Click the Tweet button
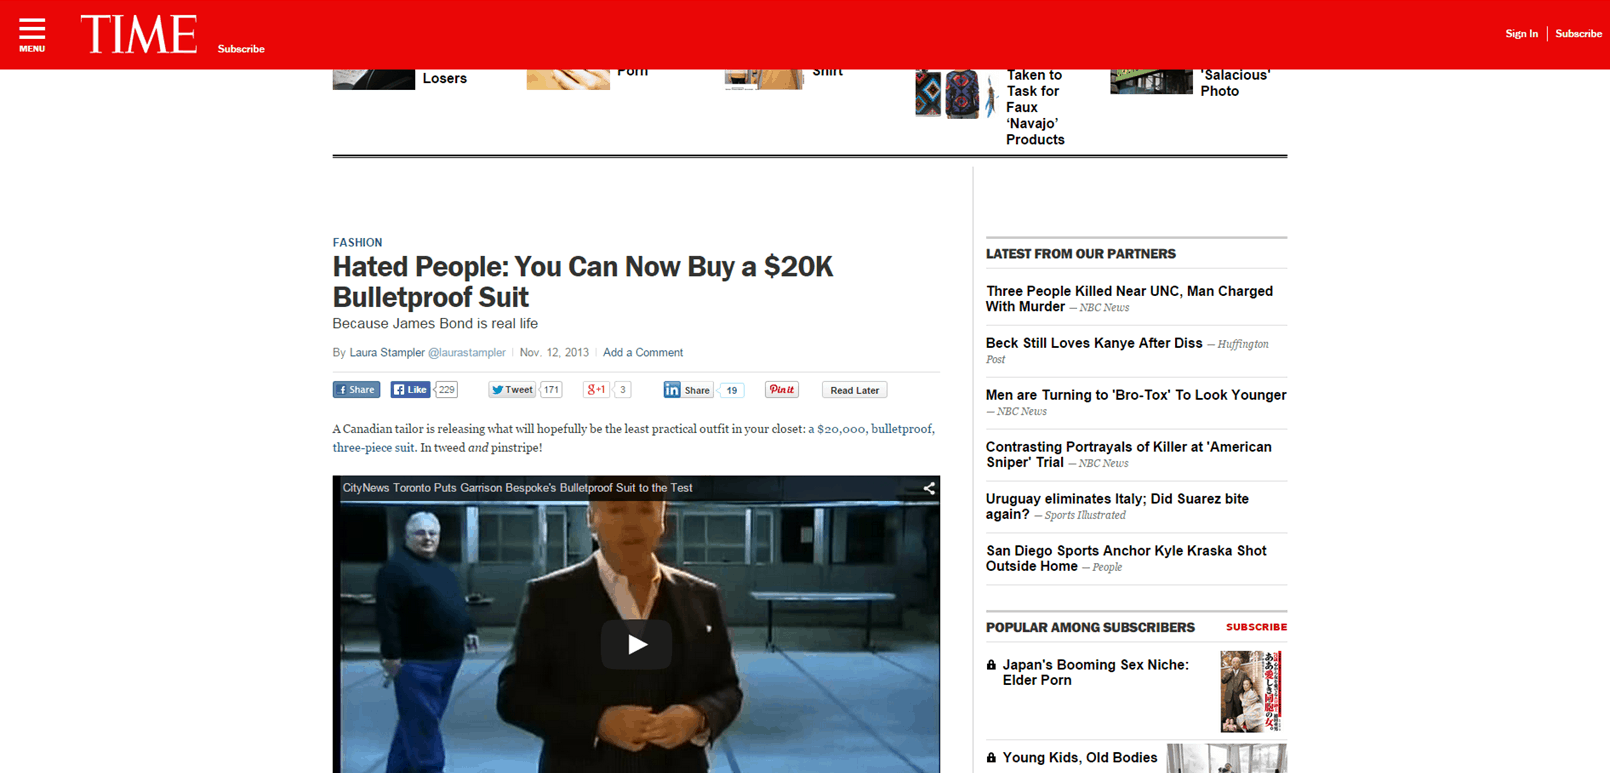The height and width of the screenshot is (773, 1610). click(512, 390)
